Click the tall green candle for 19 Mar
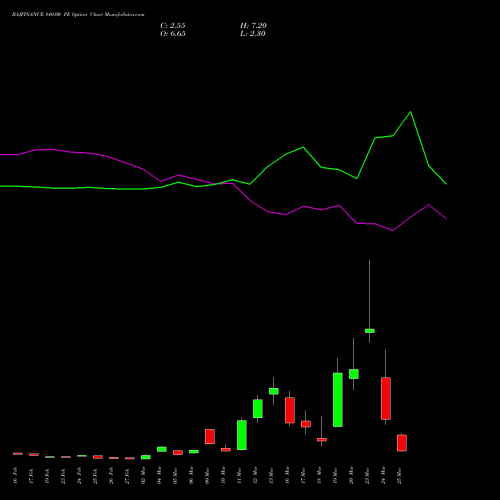Viewport: 500px width, 500px height. [x=338, y=400]
